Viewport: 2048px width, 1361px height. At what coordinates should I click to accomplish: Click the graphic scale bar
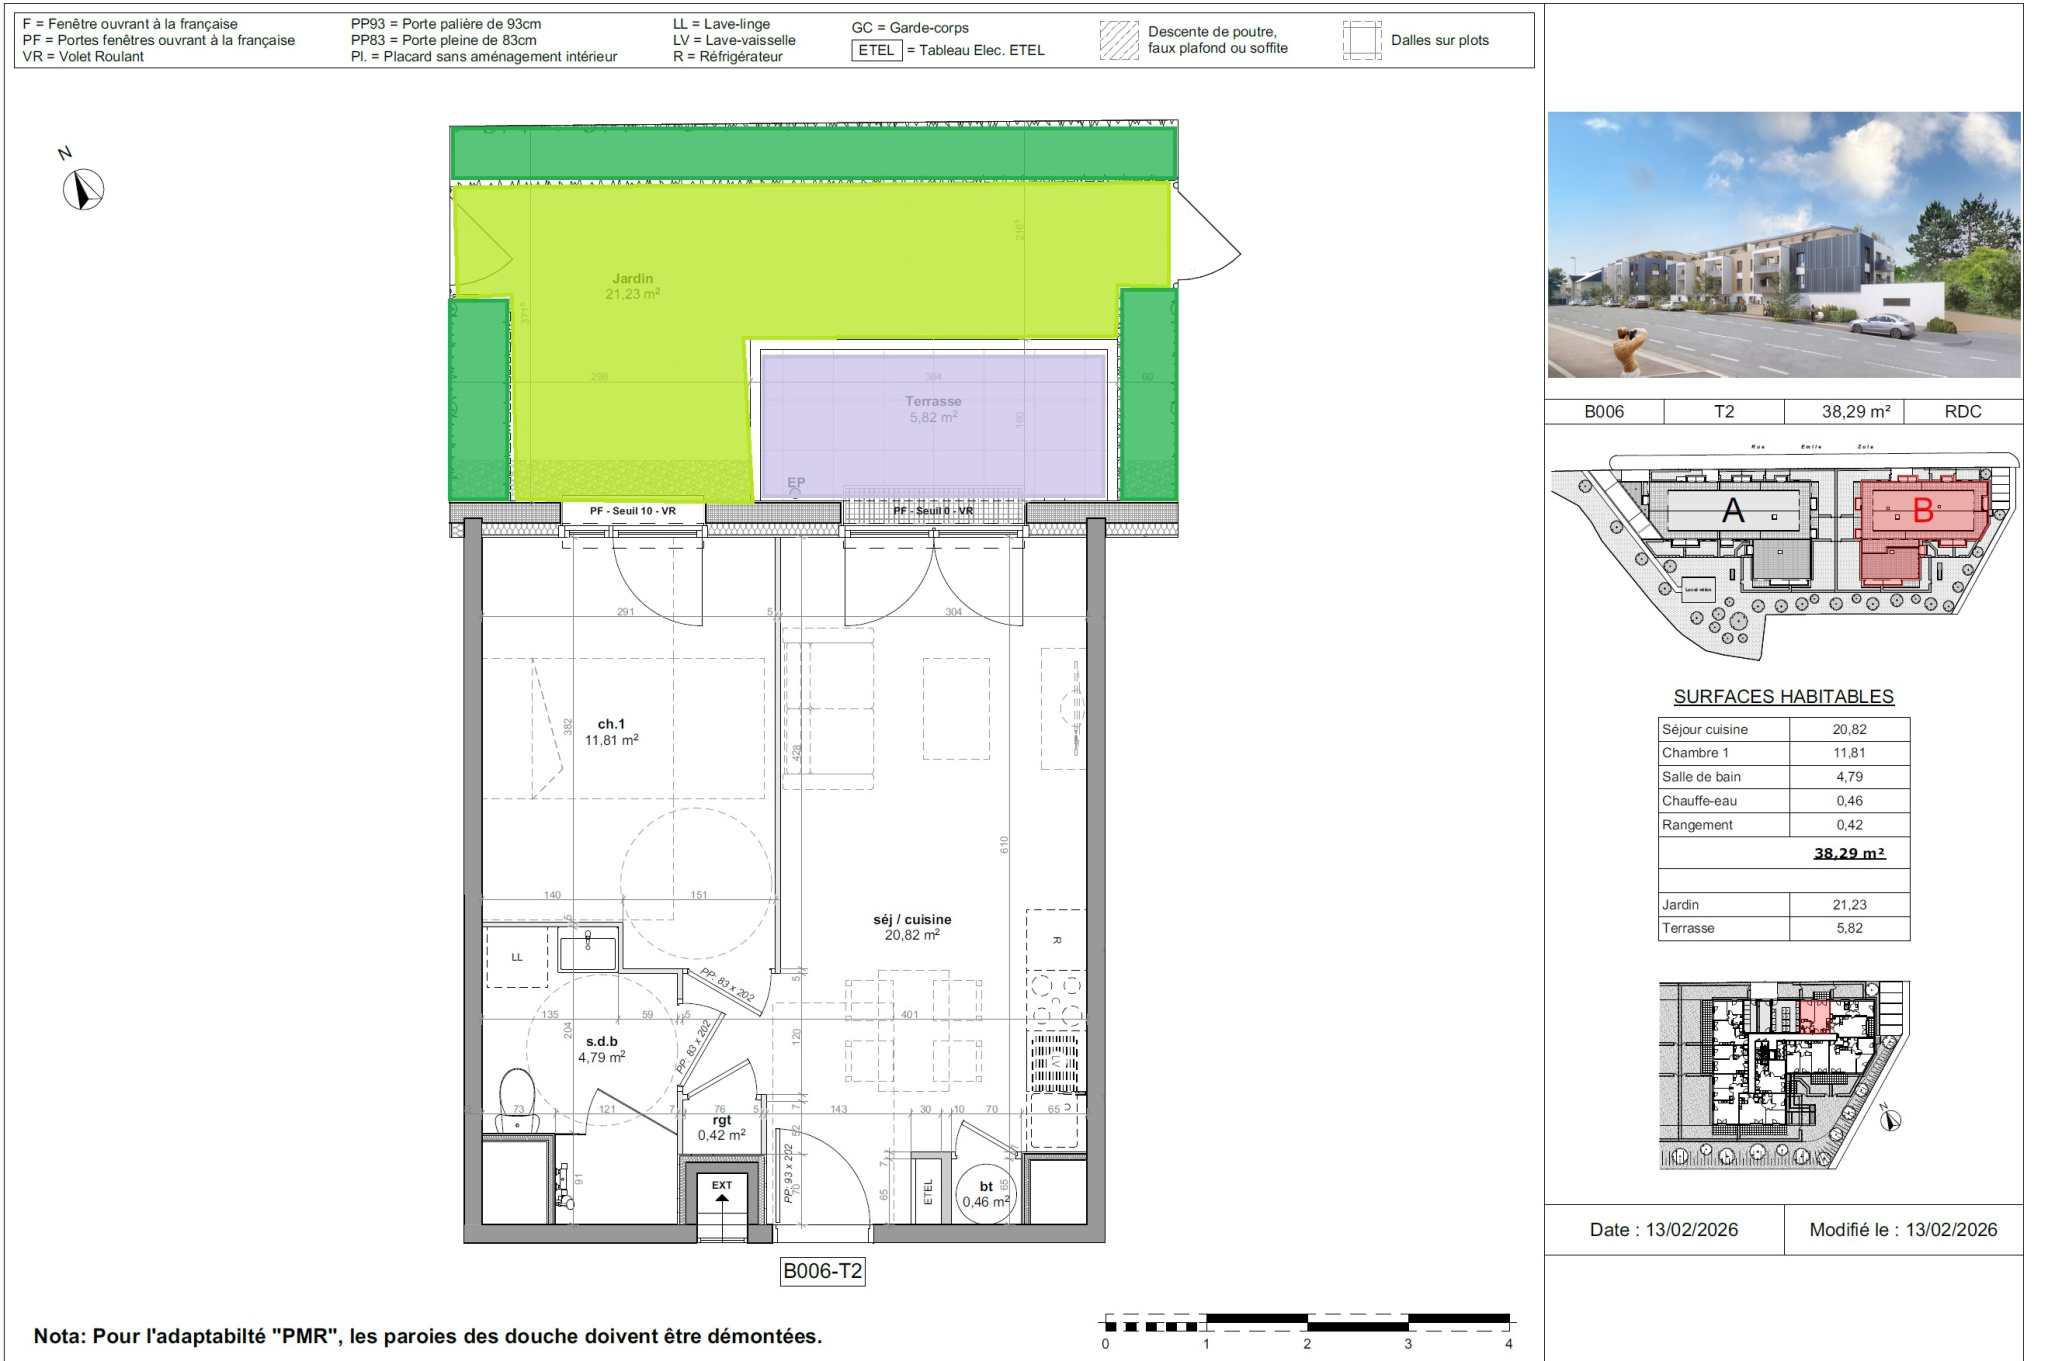pos(1307,1324)
